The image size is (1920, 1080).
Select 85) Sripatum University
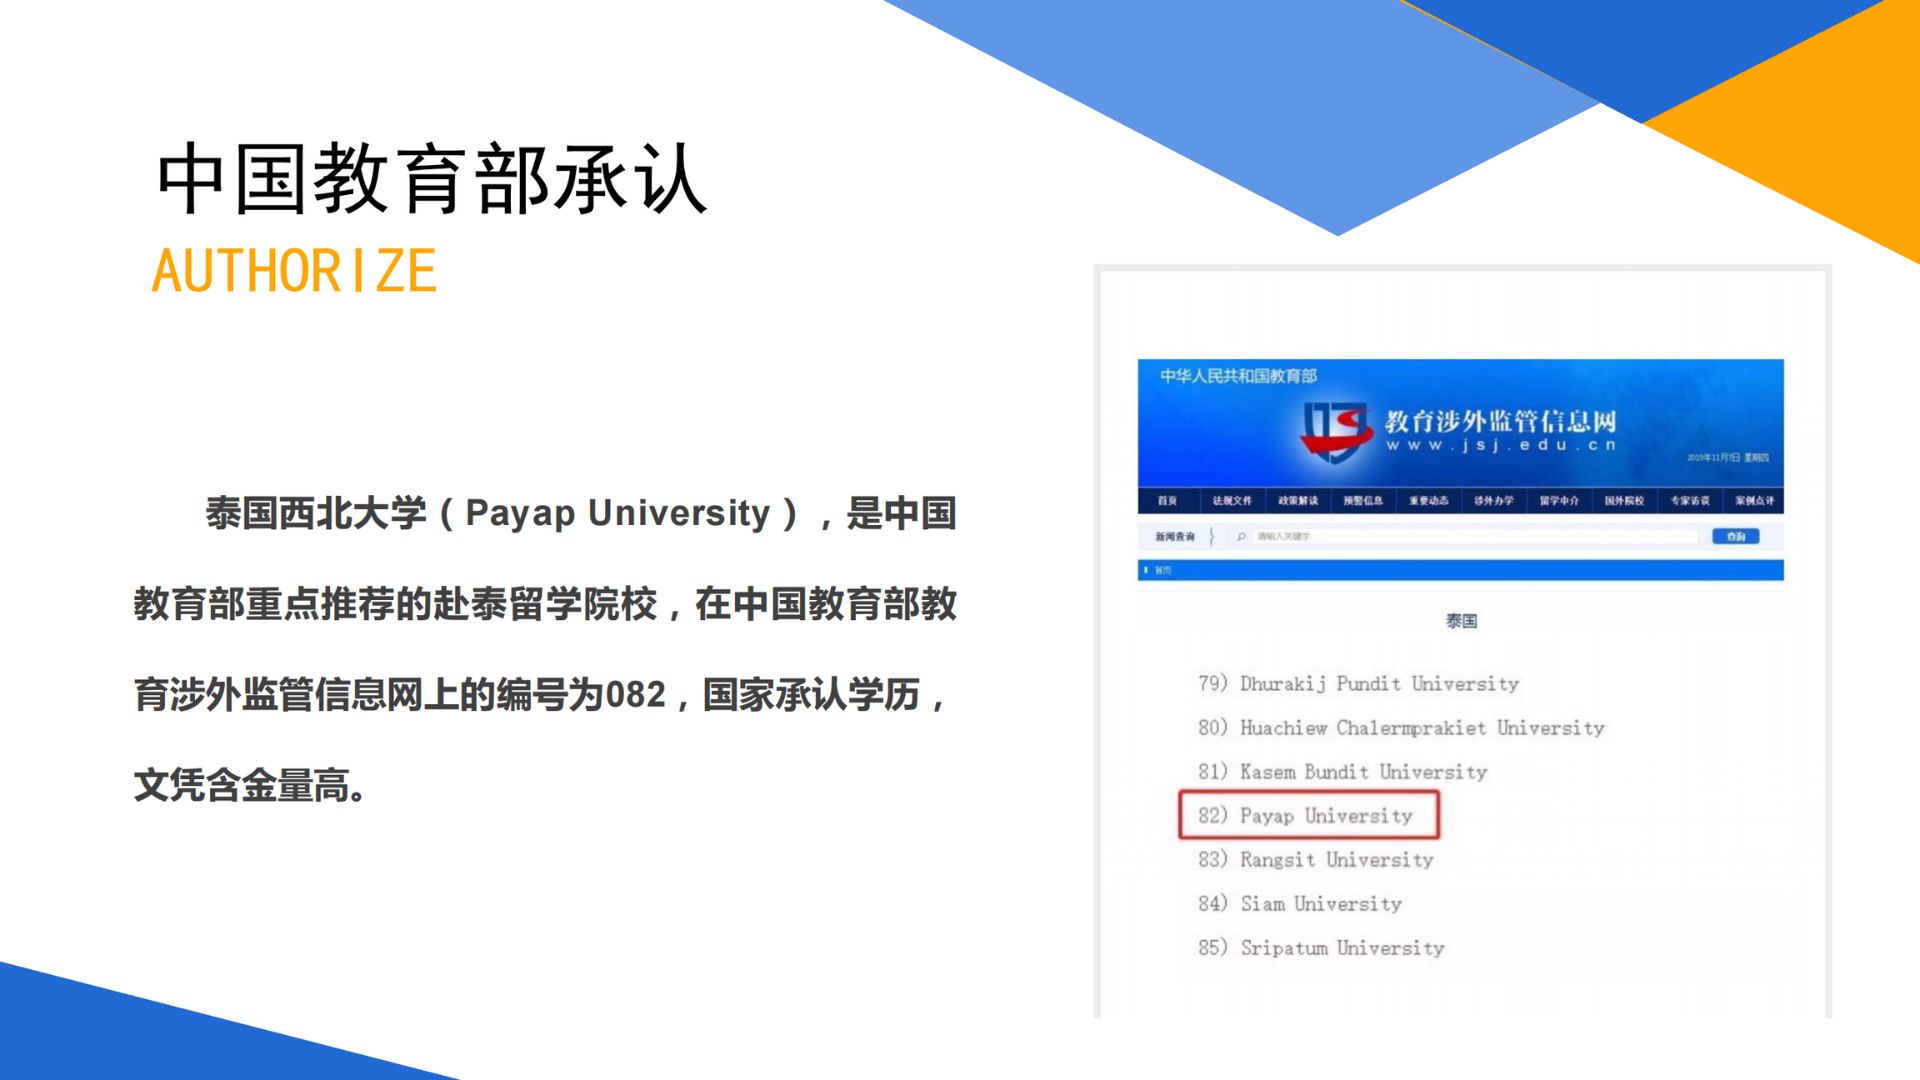click(x=1321, y=948)
